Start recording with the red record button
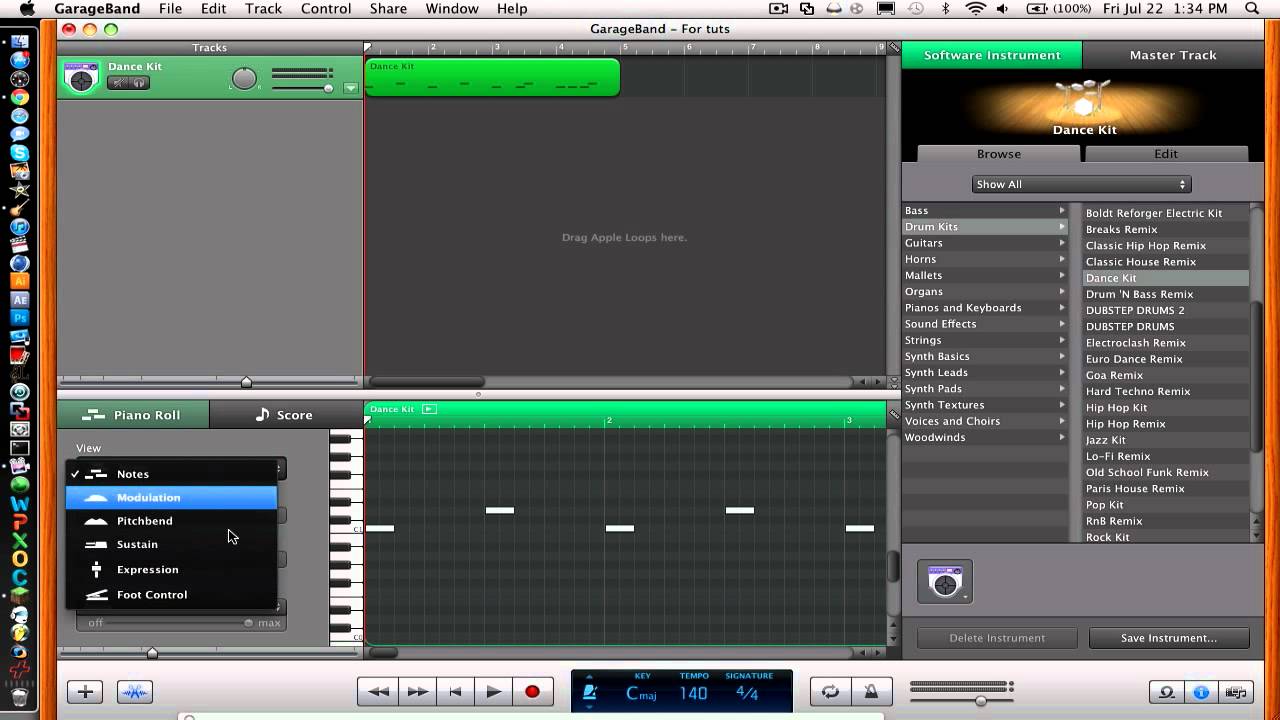The width and height of the screenshot is (1280, 720). tap(532, 691)
